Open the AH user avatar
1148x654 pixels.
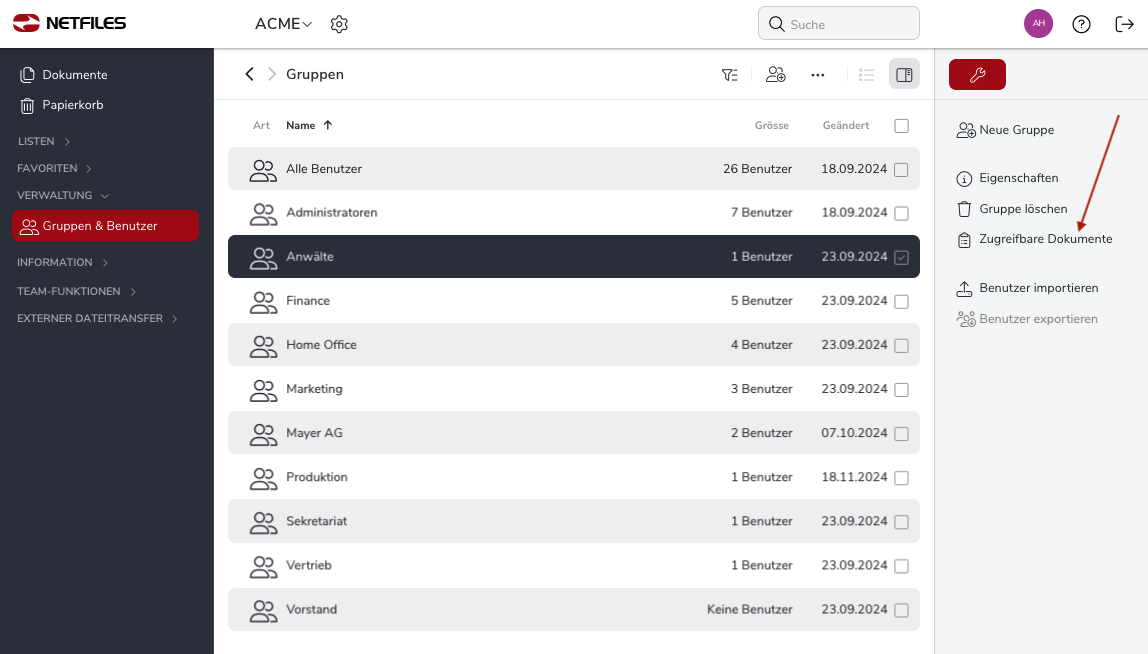1038,23
